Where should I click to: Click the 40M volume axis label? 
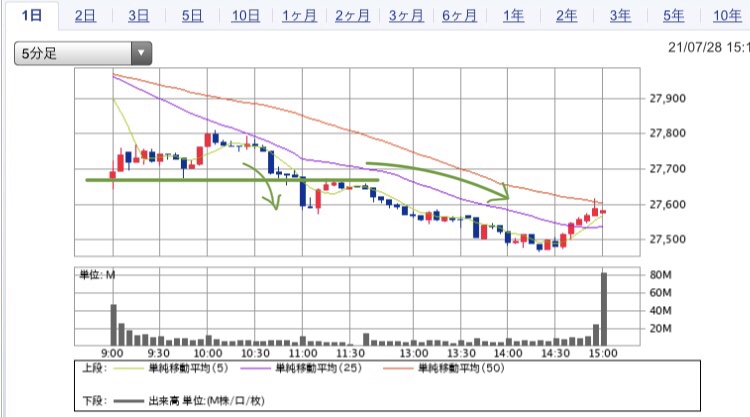(661, 310)
